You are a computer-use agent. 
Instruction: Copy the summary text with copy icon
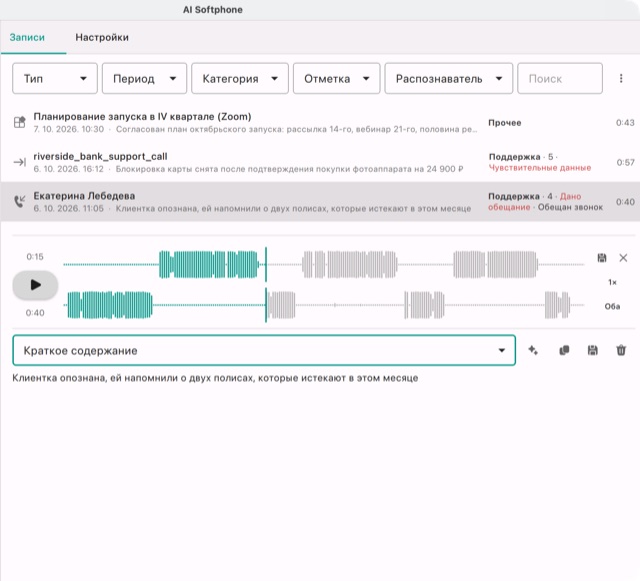click(x=564, y=350)
